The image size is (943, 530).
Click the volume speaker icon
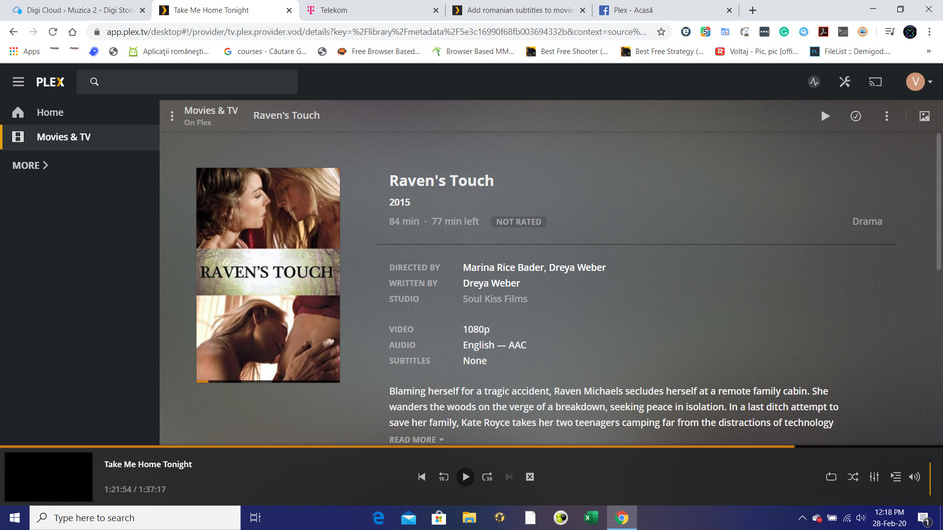(915, 477)
